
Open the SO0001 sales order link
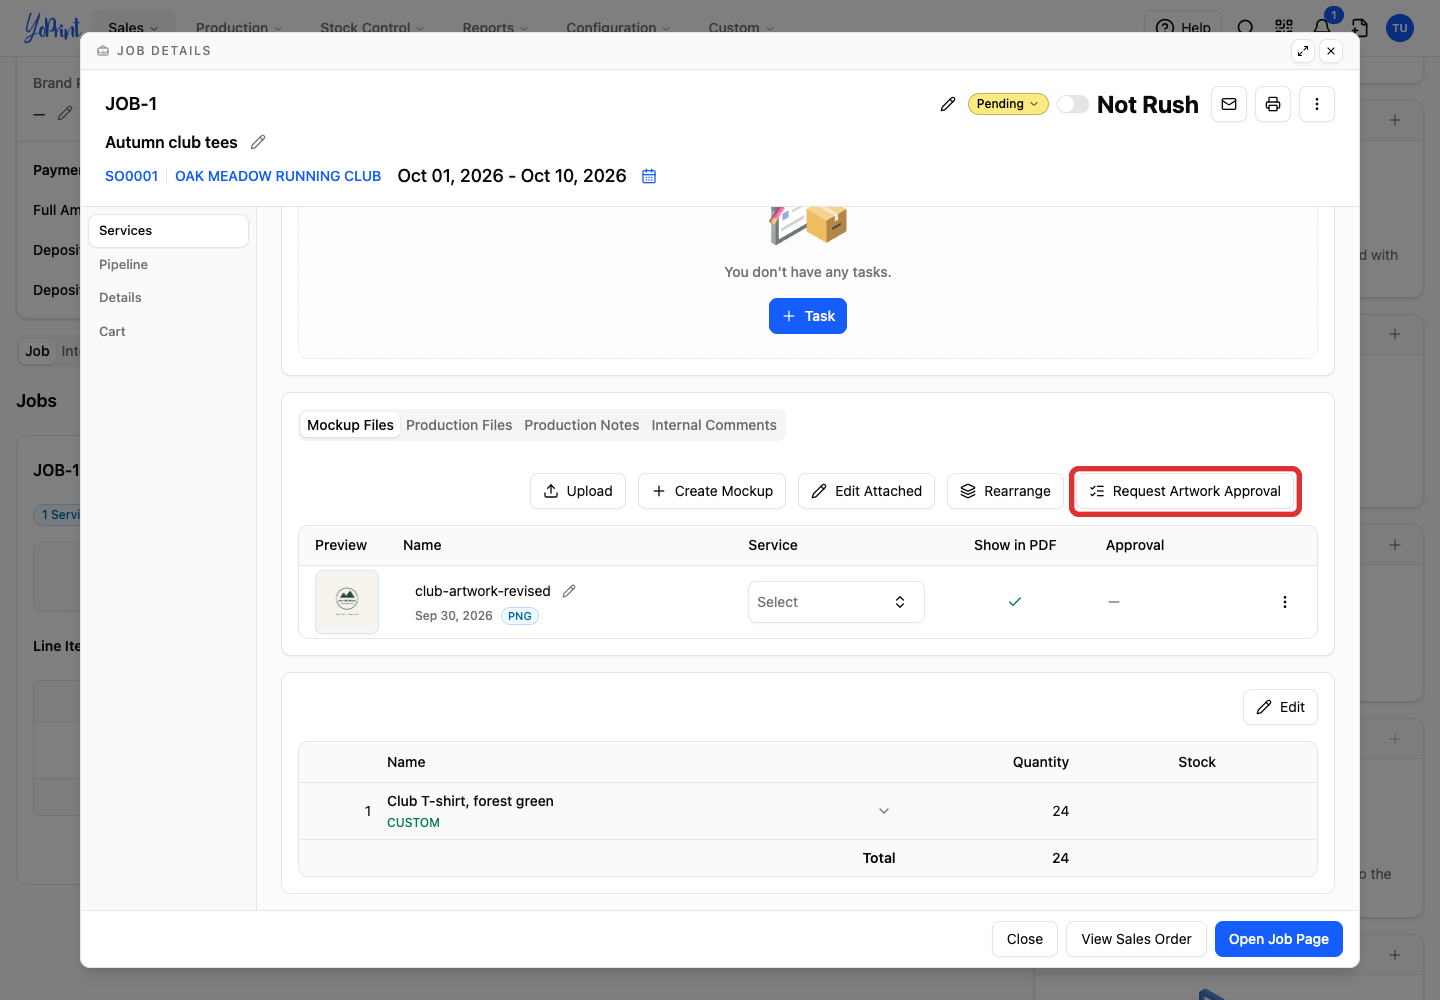point(132,176)
